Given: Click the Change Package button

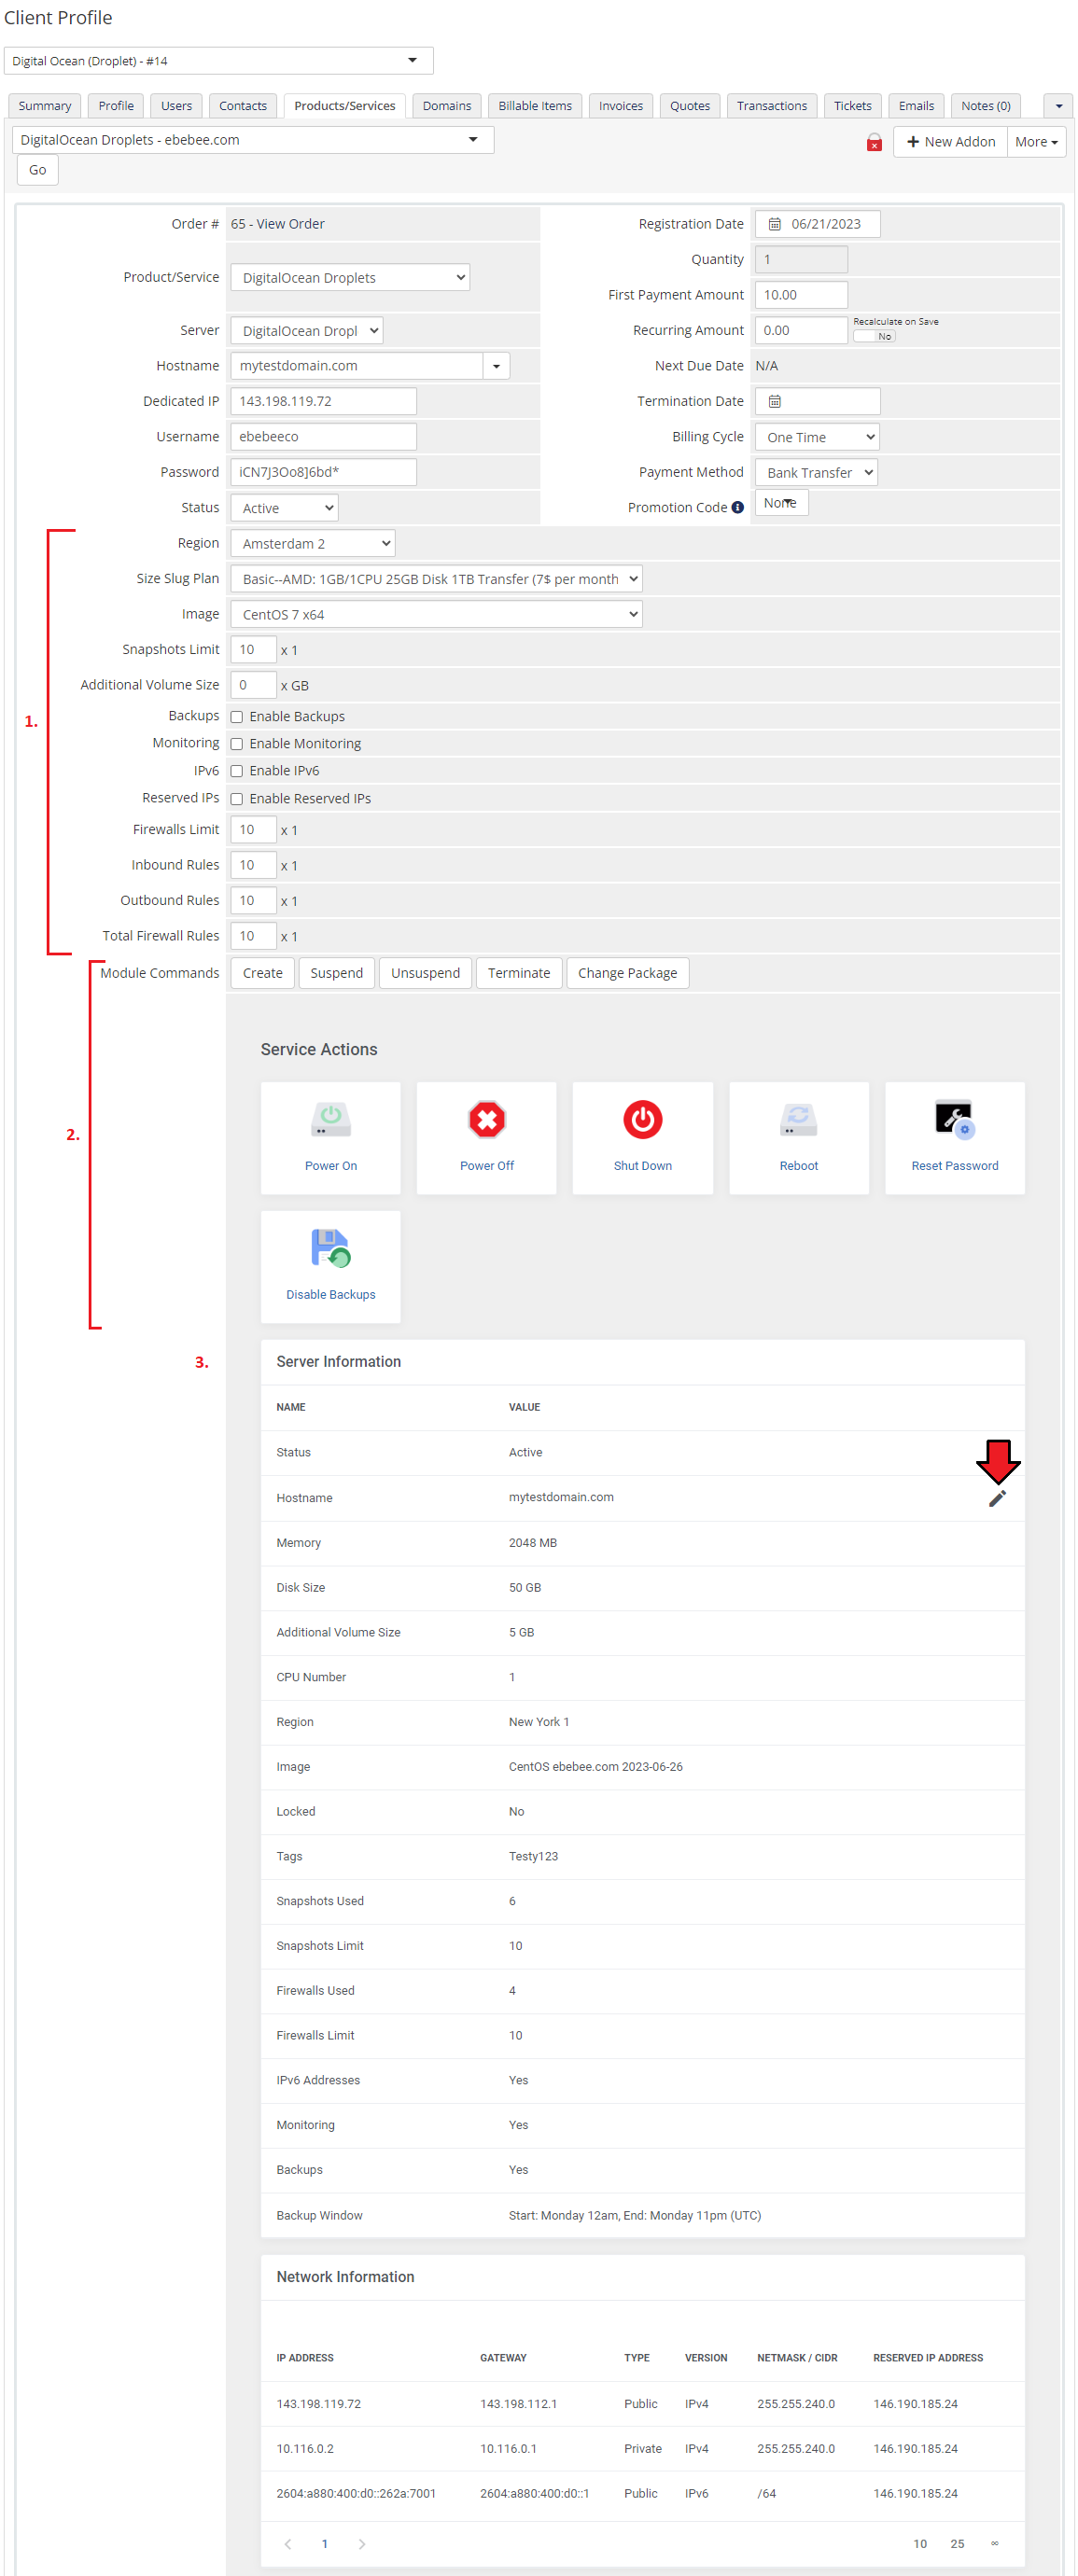Looking at the screenshot, I should 628,973.
